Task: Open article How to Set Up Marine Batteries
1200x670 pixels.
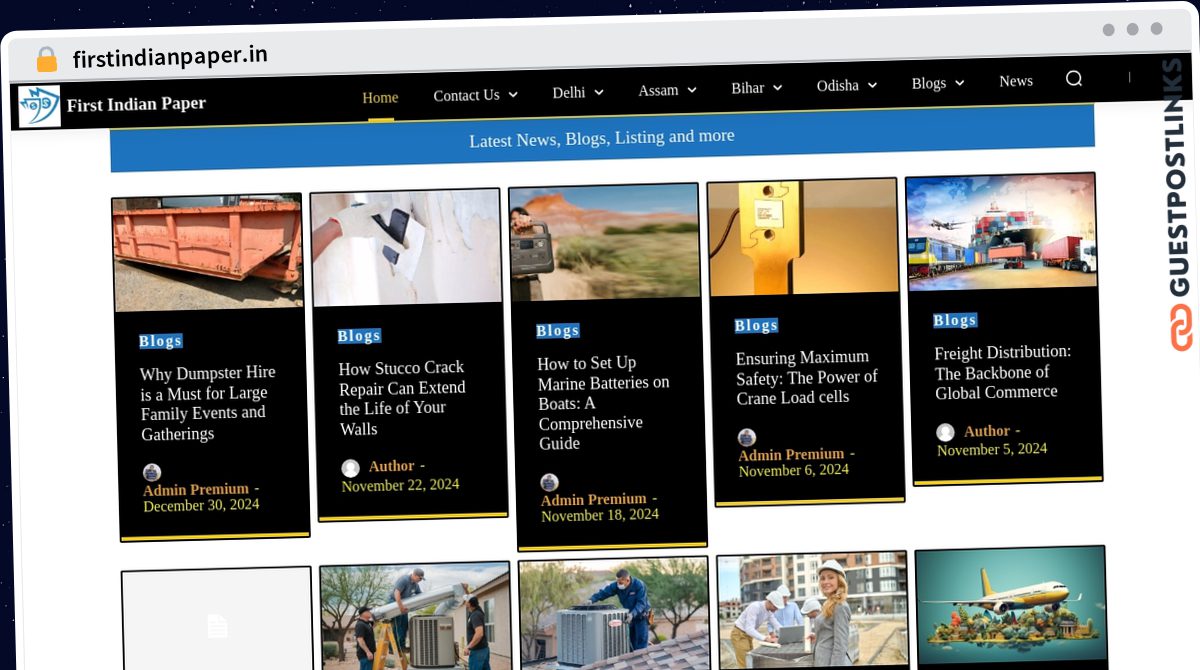Action: [x=603, y=403]
